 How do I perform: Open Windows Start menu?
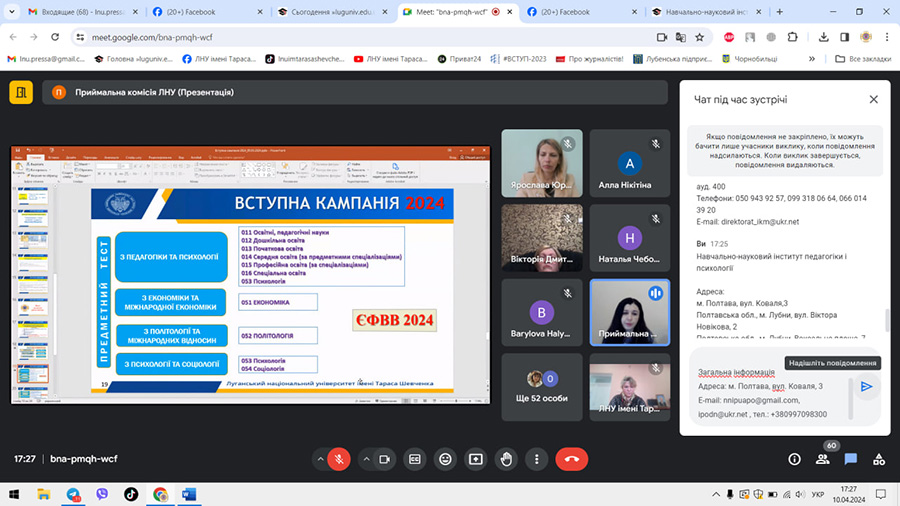tap(14, 494)
